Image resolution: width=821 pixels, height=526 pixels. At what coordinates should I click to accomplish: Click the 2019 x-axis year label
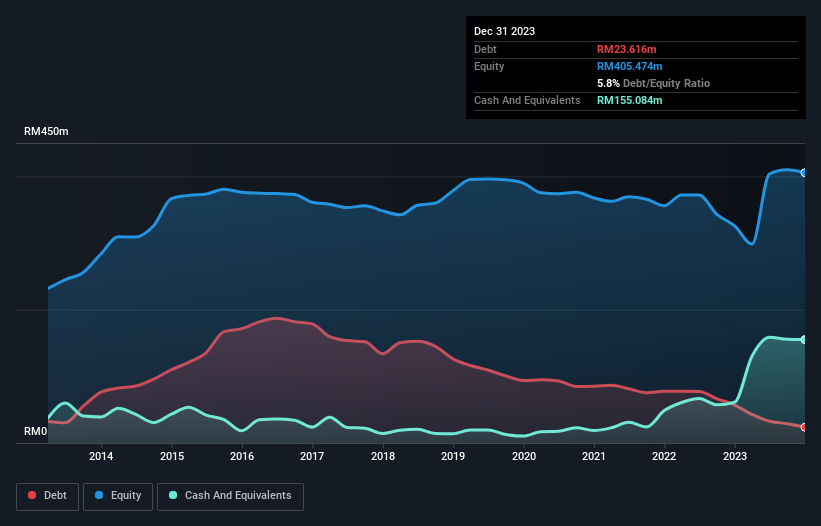point(453,457)
